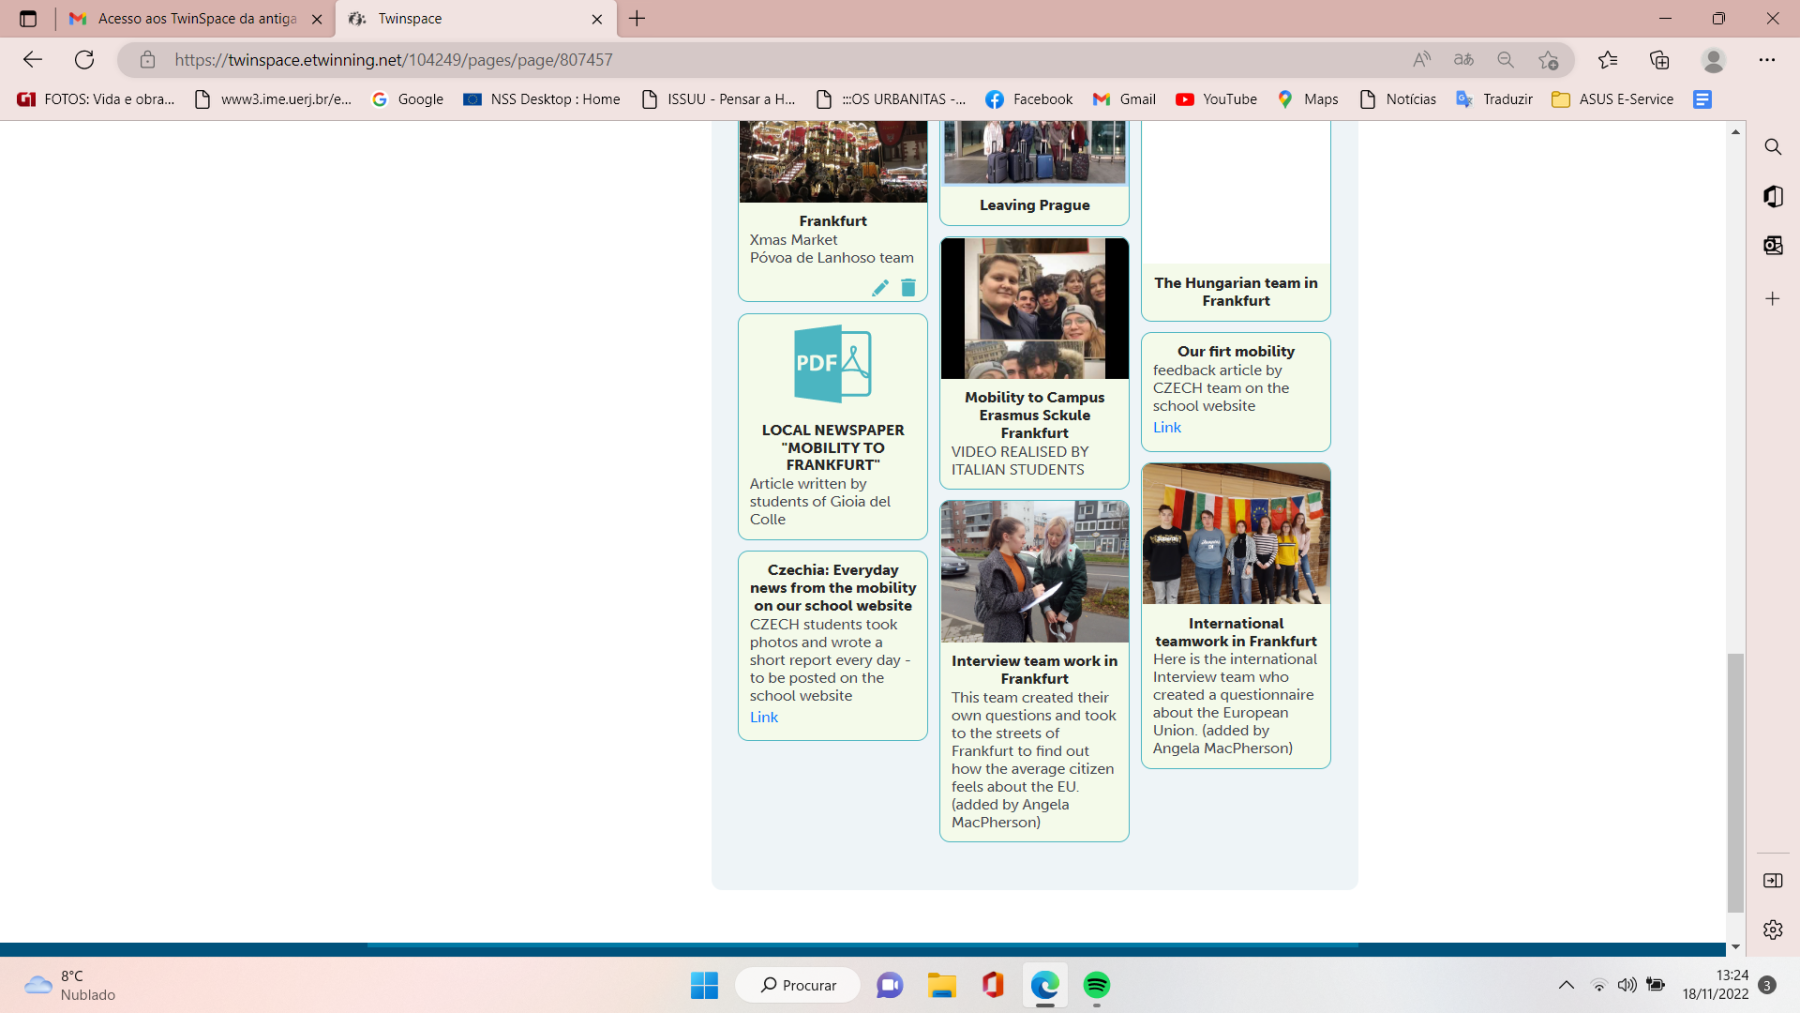Open the last bookmark icon after ASUS E-Service
1800x1013 pixels.
[x=1702, y=99]
